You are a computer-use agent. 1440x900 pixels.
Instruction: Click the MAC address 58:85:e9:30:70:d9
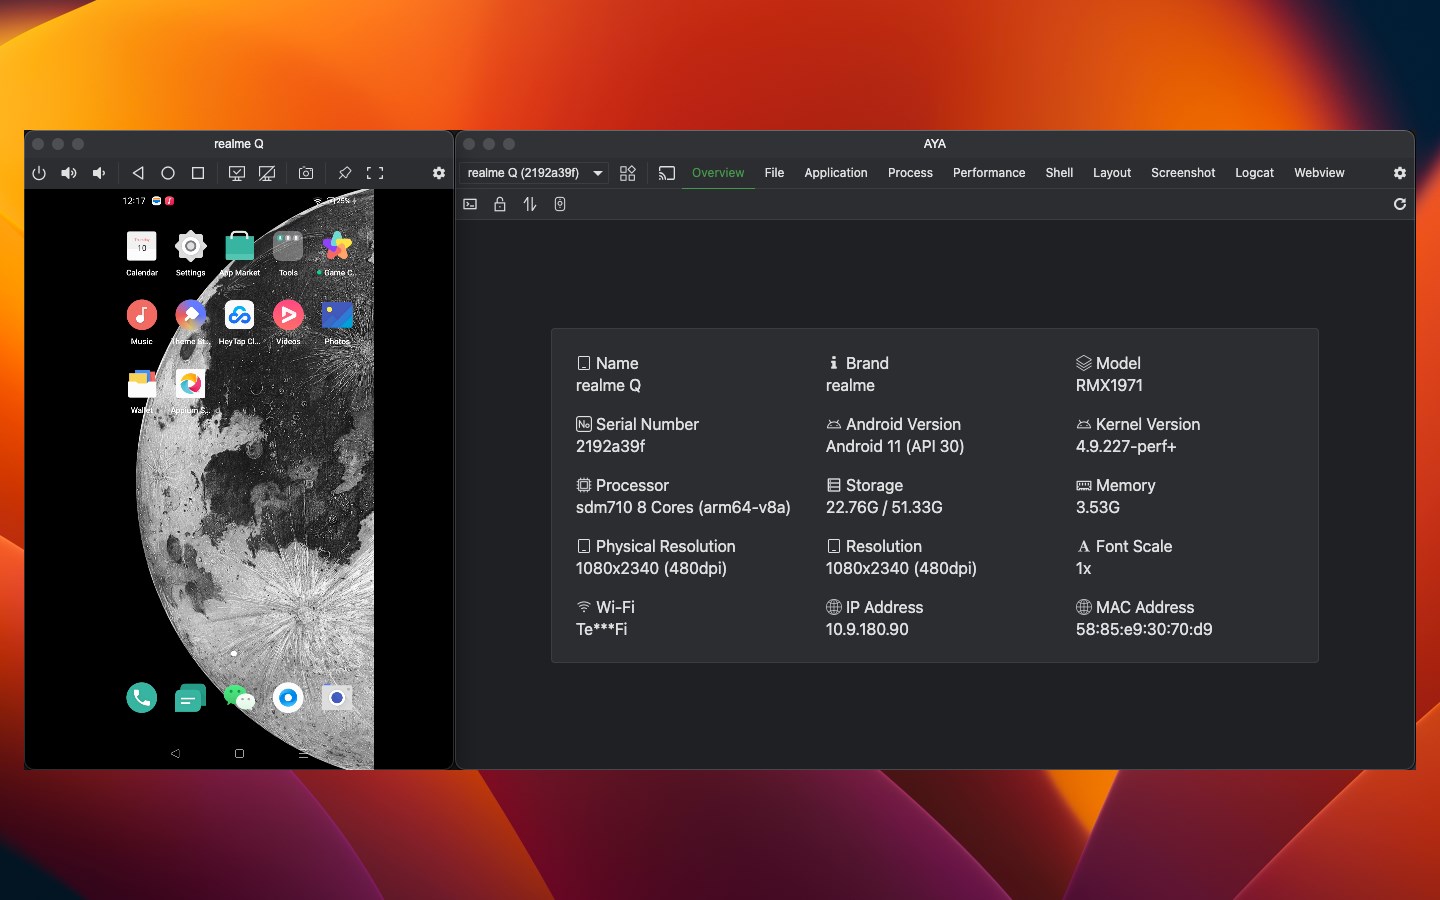pyautogui.click(x=1144, y=629)
